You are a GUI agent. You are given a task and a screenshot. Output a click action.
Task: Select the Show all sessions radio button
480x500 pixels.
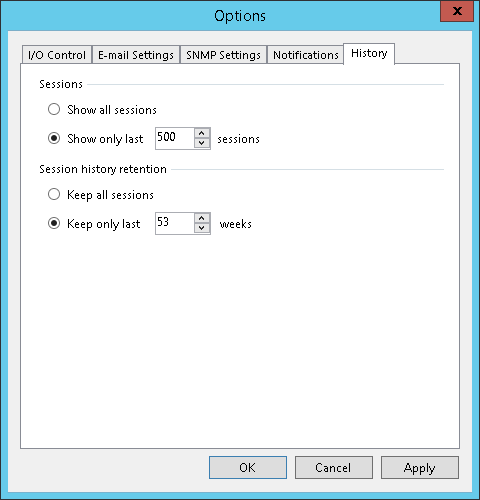pyautogui.click(x=54, y=109)
